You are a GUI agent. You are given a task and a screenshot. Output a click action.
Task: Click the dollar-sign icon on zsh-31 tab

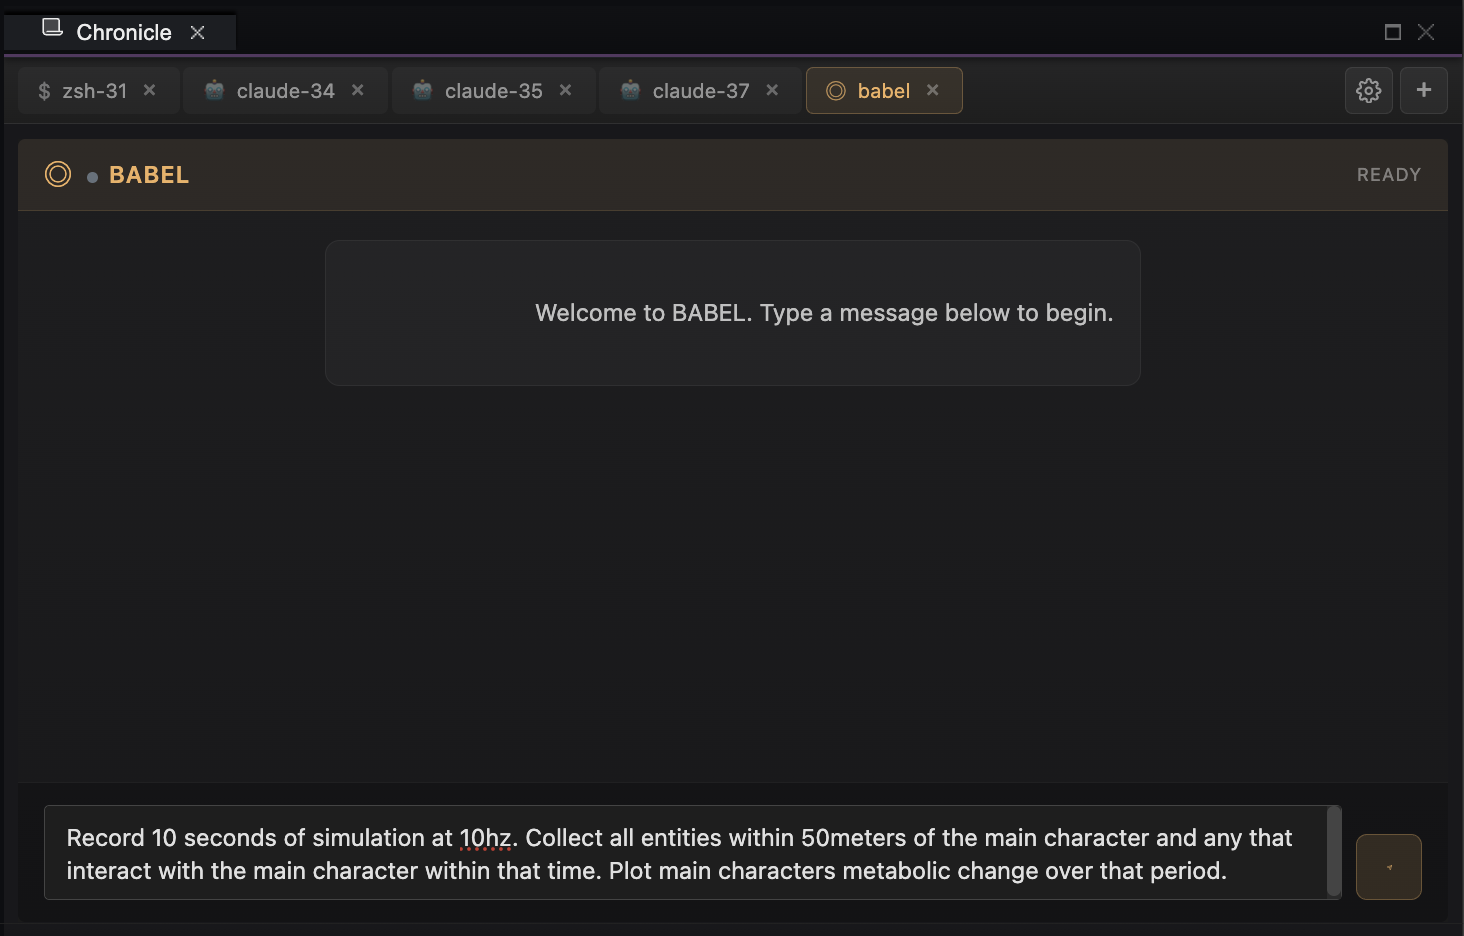coord(43,90)
